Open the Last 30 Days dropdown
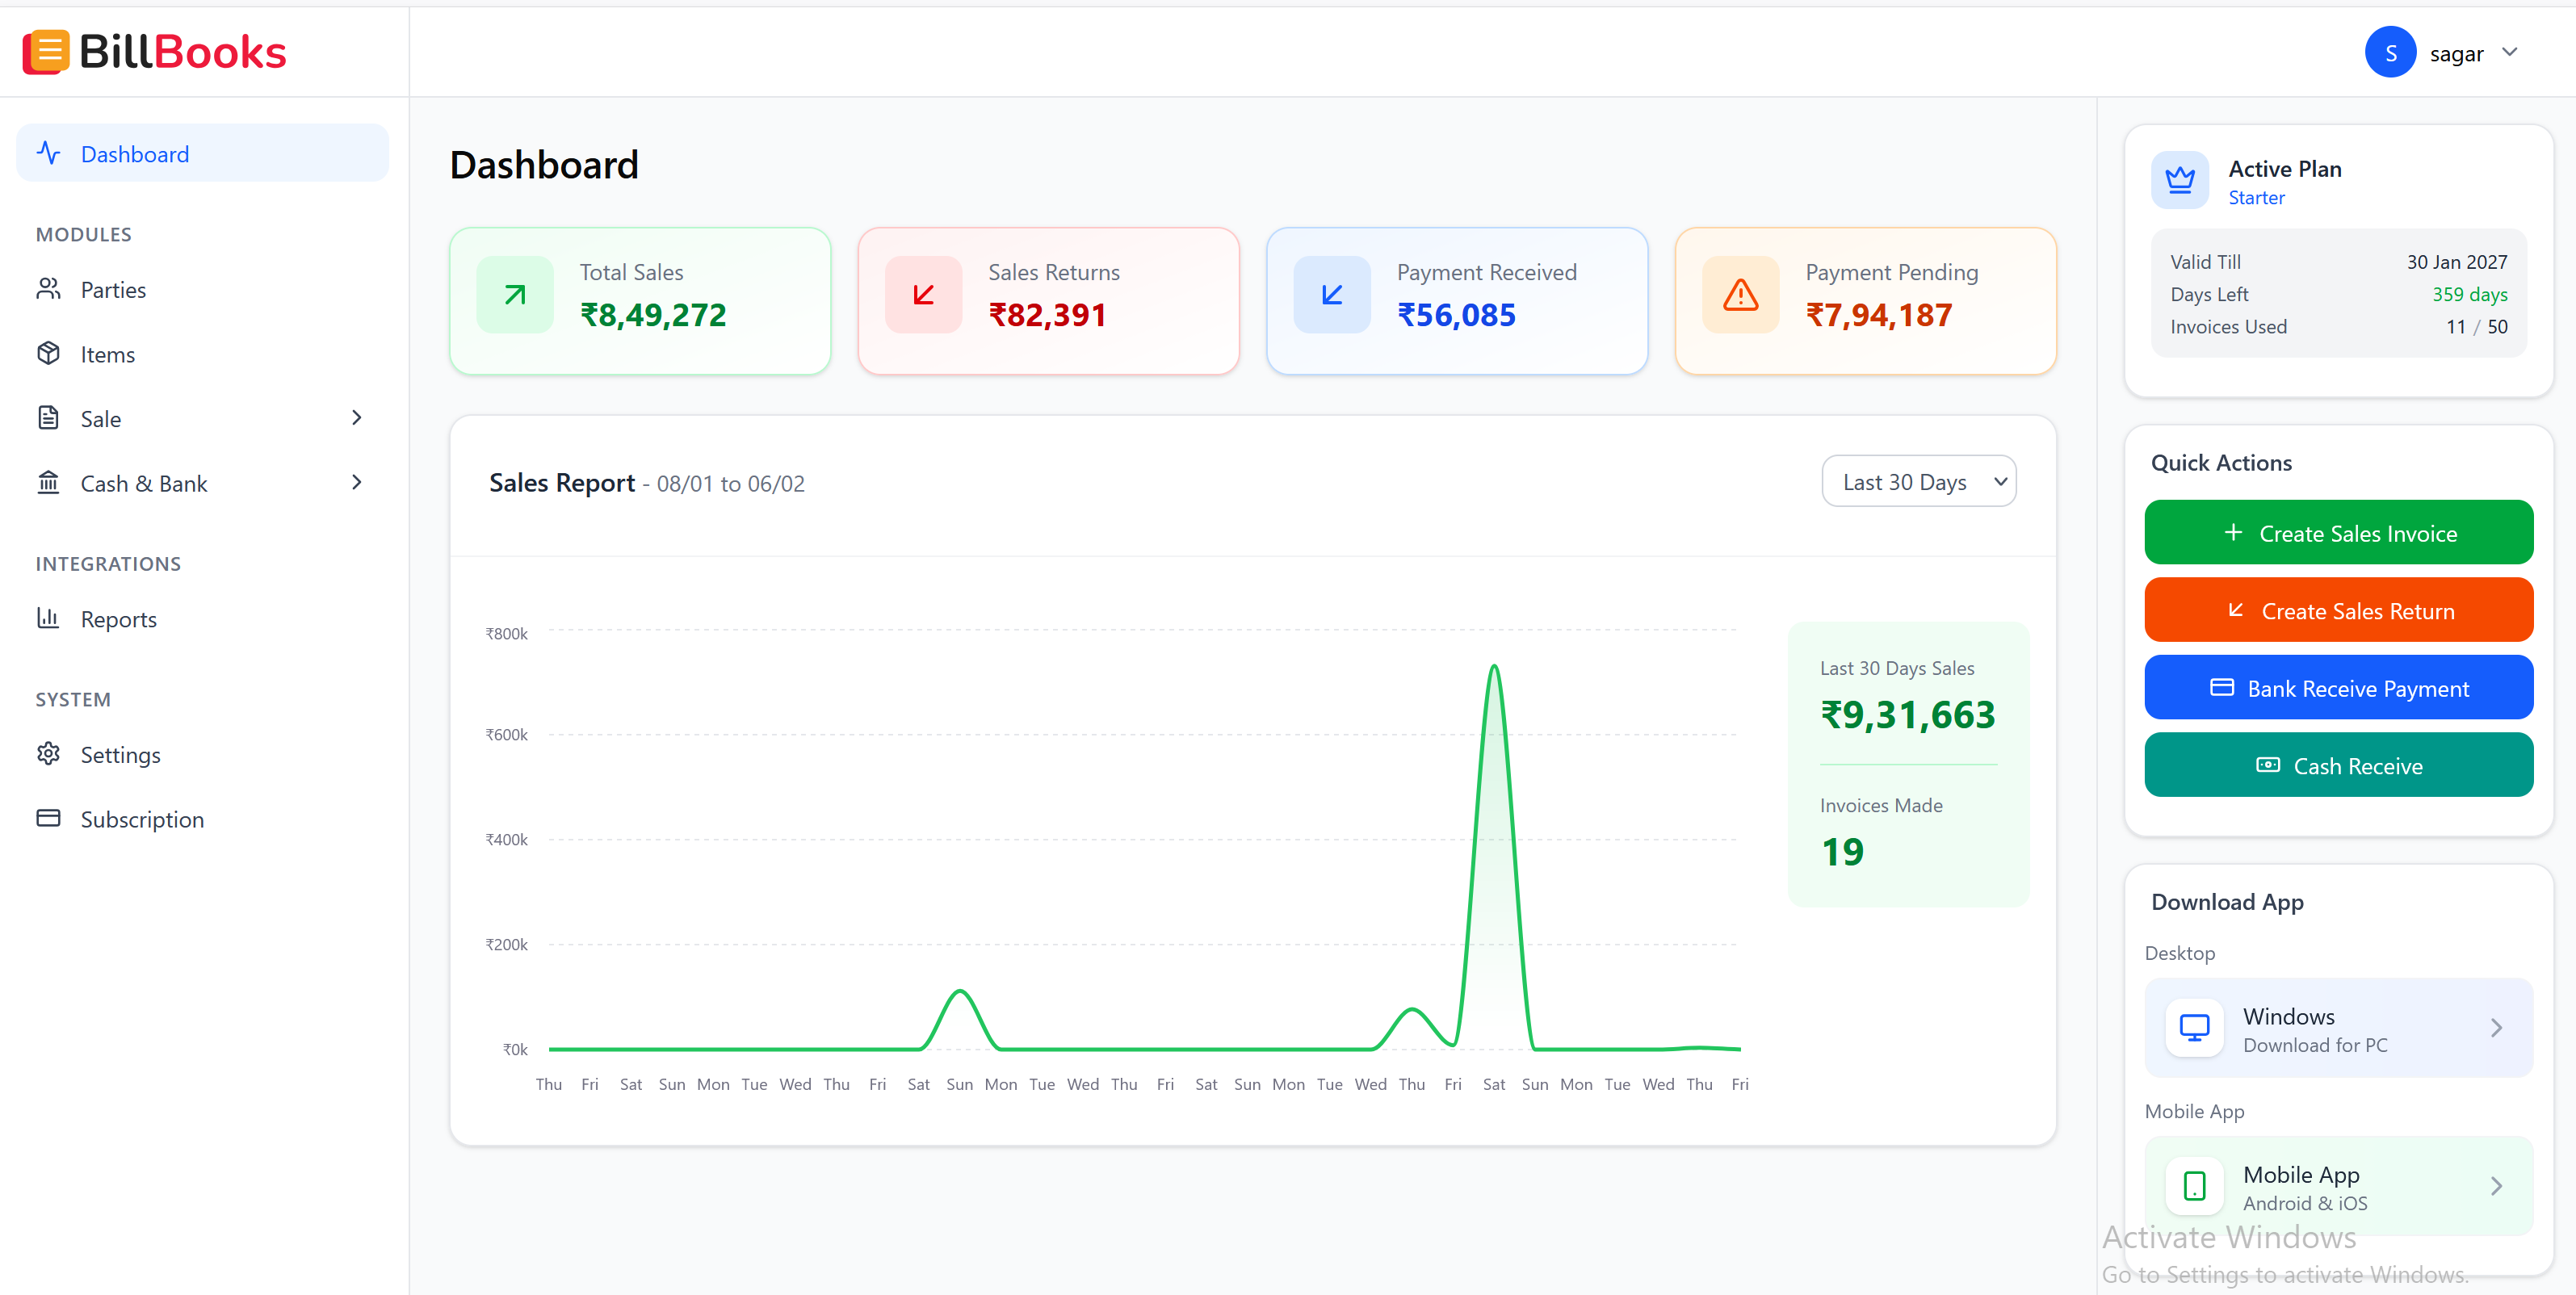The image size is (2576, 1295). pos(1918,481)
